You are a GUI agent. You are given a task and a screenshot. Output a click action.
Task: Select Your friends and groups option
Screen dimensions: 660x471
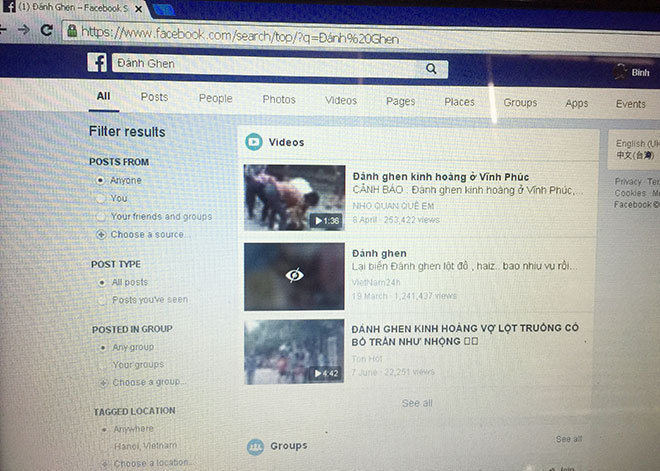pyautogui.click(x=101, y=216)
